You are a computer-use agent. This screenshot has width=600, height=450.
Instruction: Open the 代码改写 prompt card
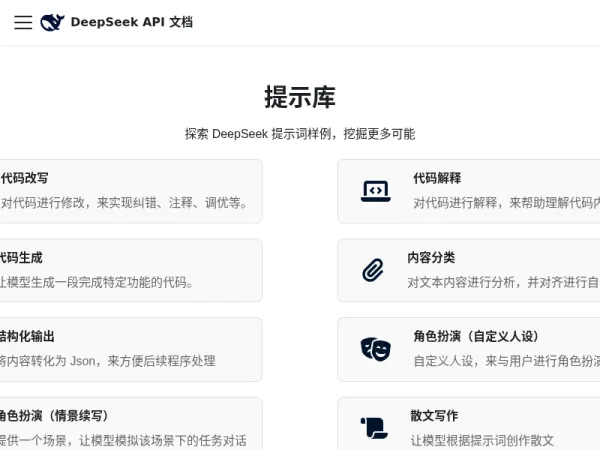tap(130, 191)
